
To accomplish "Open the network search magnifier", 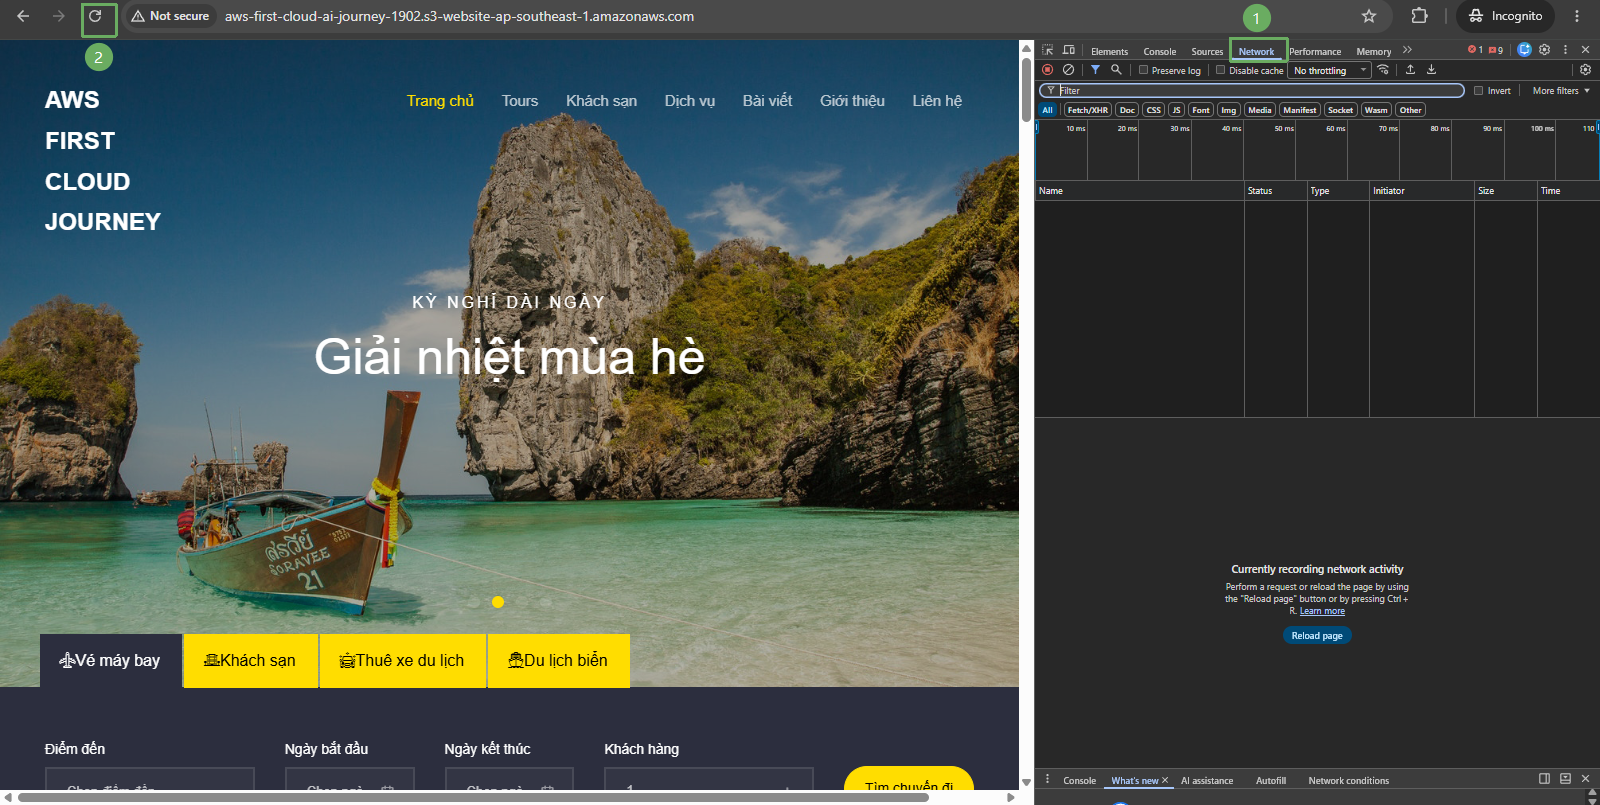I will [1116, 70].
